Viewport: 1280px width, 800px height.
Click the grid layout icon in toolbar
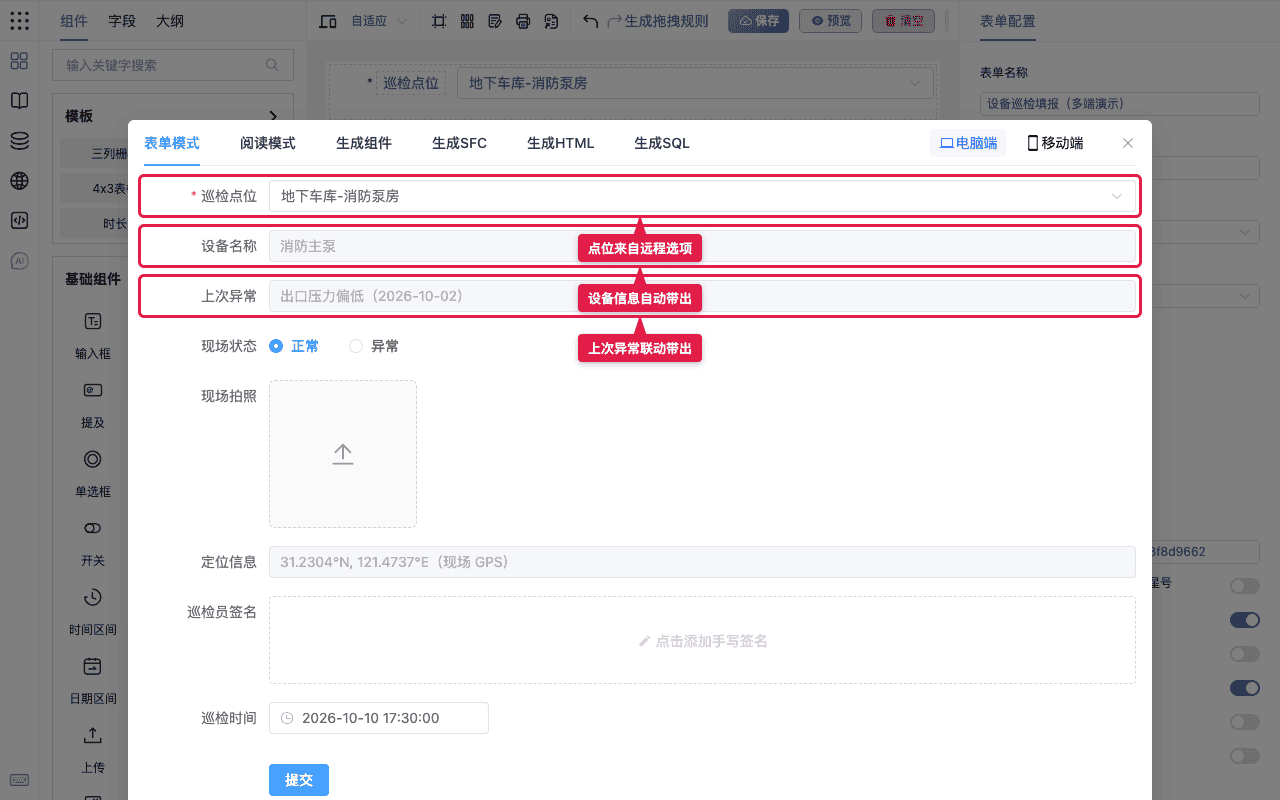[x=467, y=21]
